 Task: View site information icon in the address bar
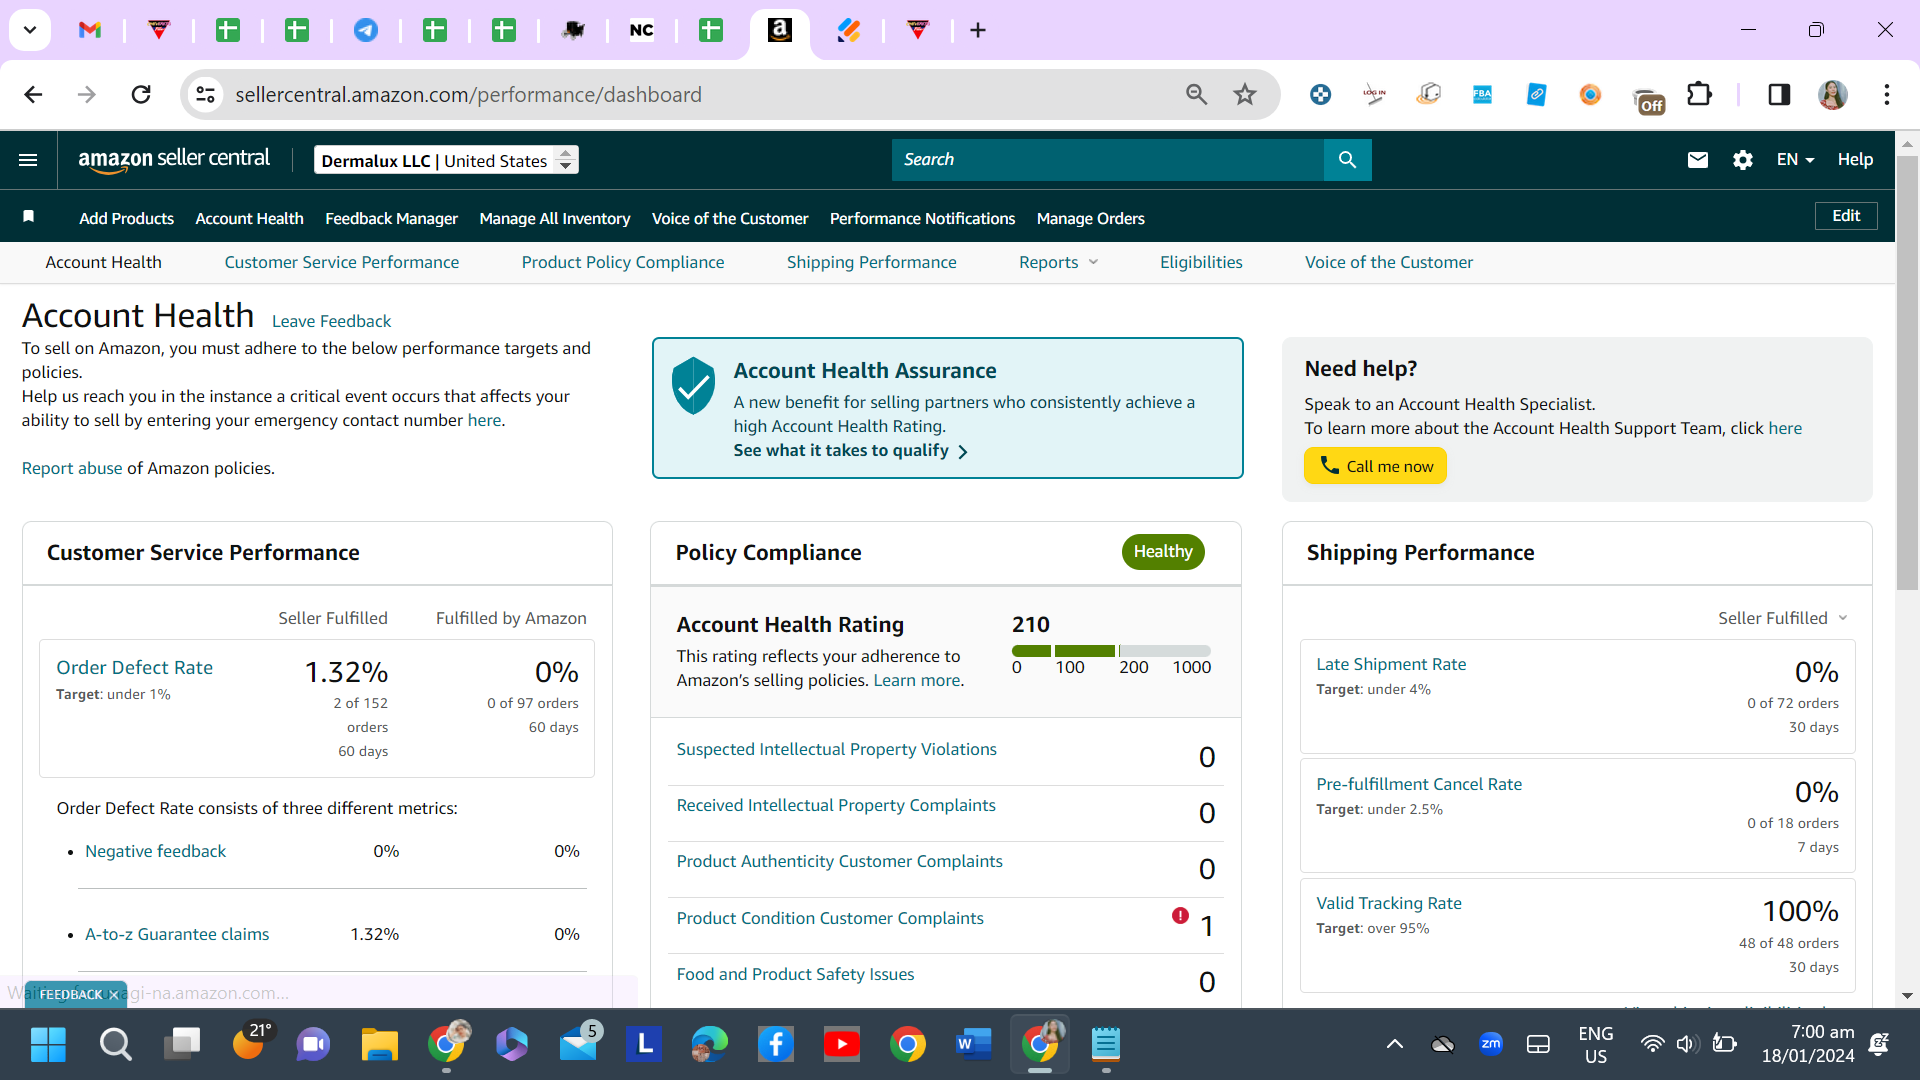(205, 95)
